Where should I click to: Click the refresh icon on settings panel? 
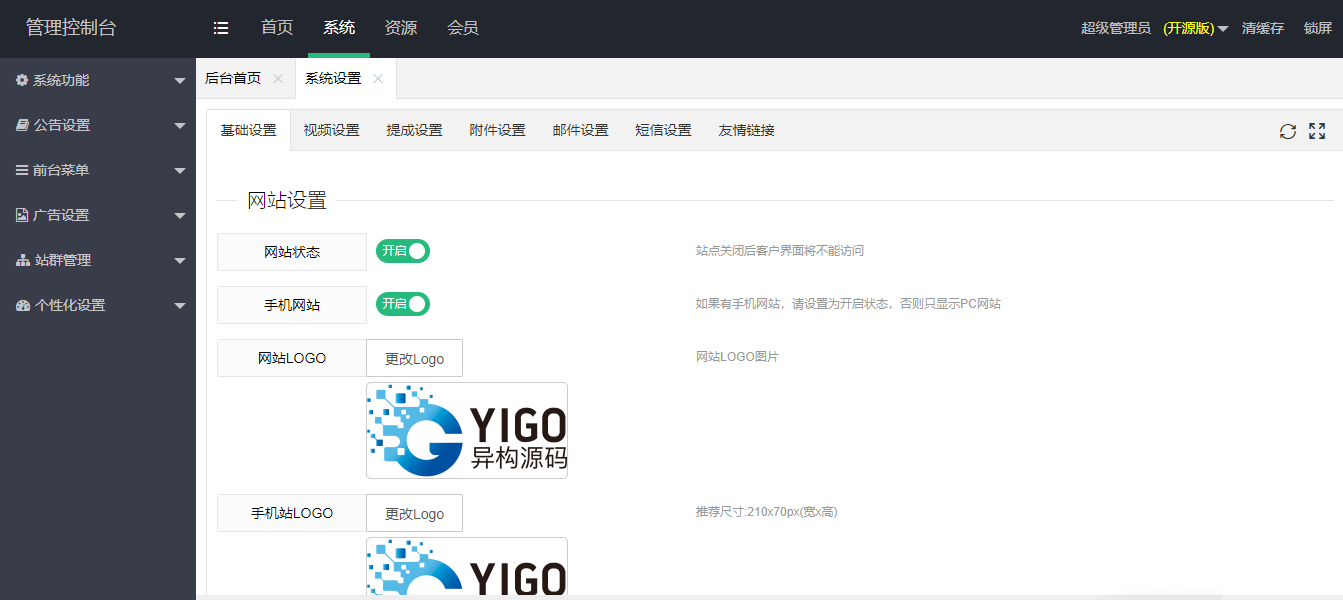coord(1288,130)
